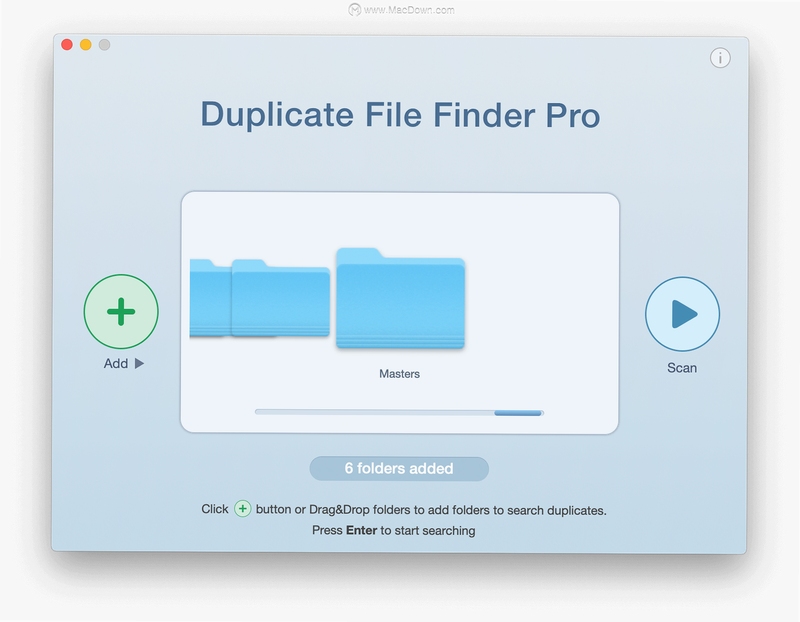Click the folder list horizontal scrollbar thumb
This screenshot has height=622, width=800.
tap(517, 413)
